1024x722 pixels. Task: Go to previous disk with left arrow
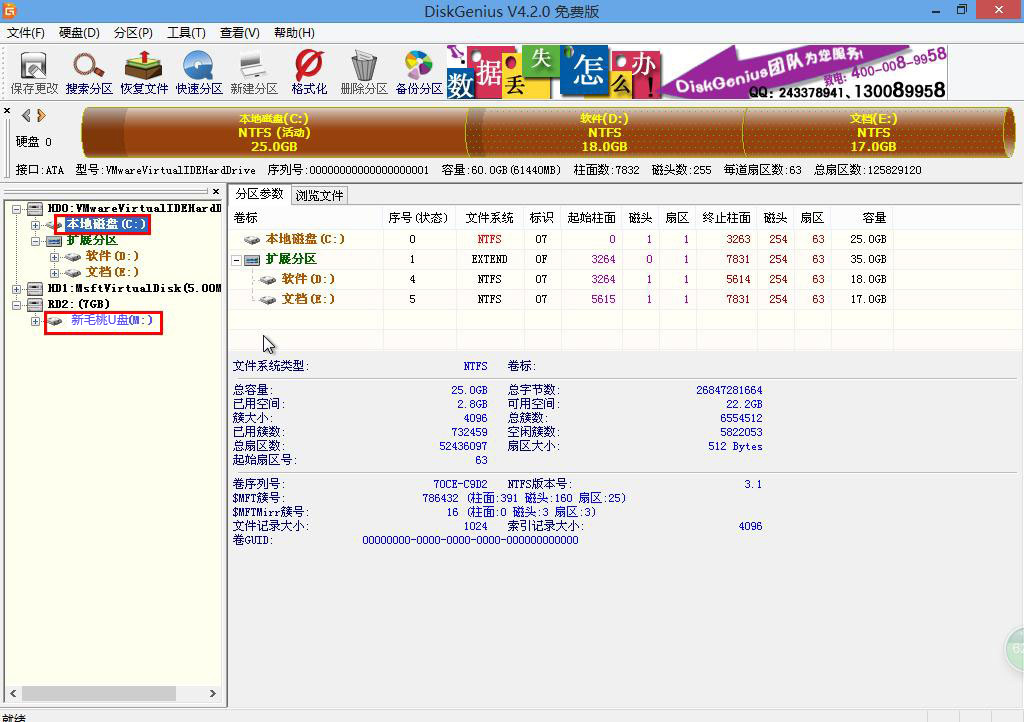(25, 116)
